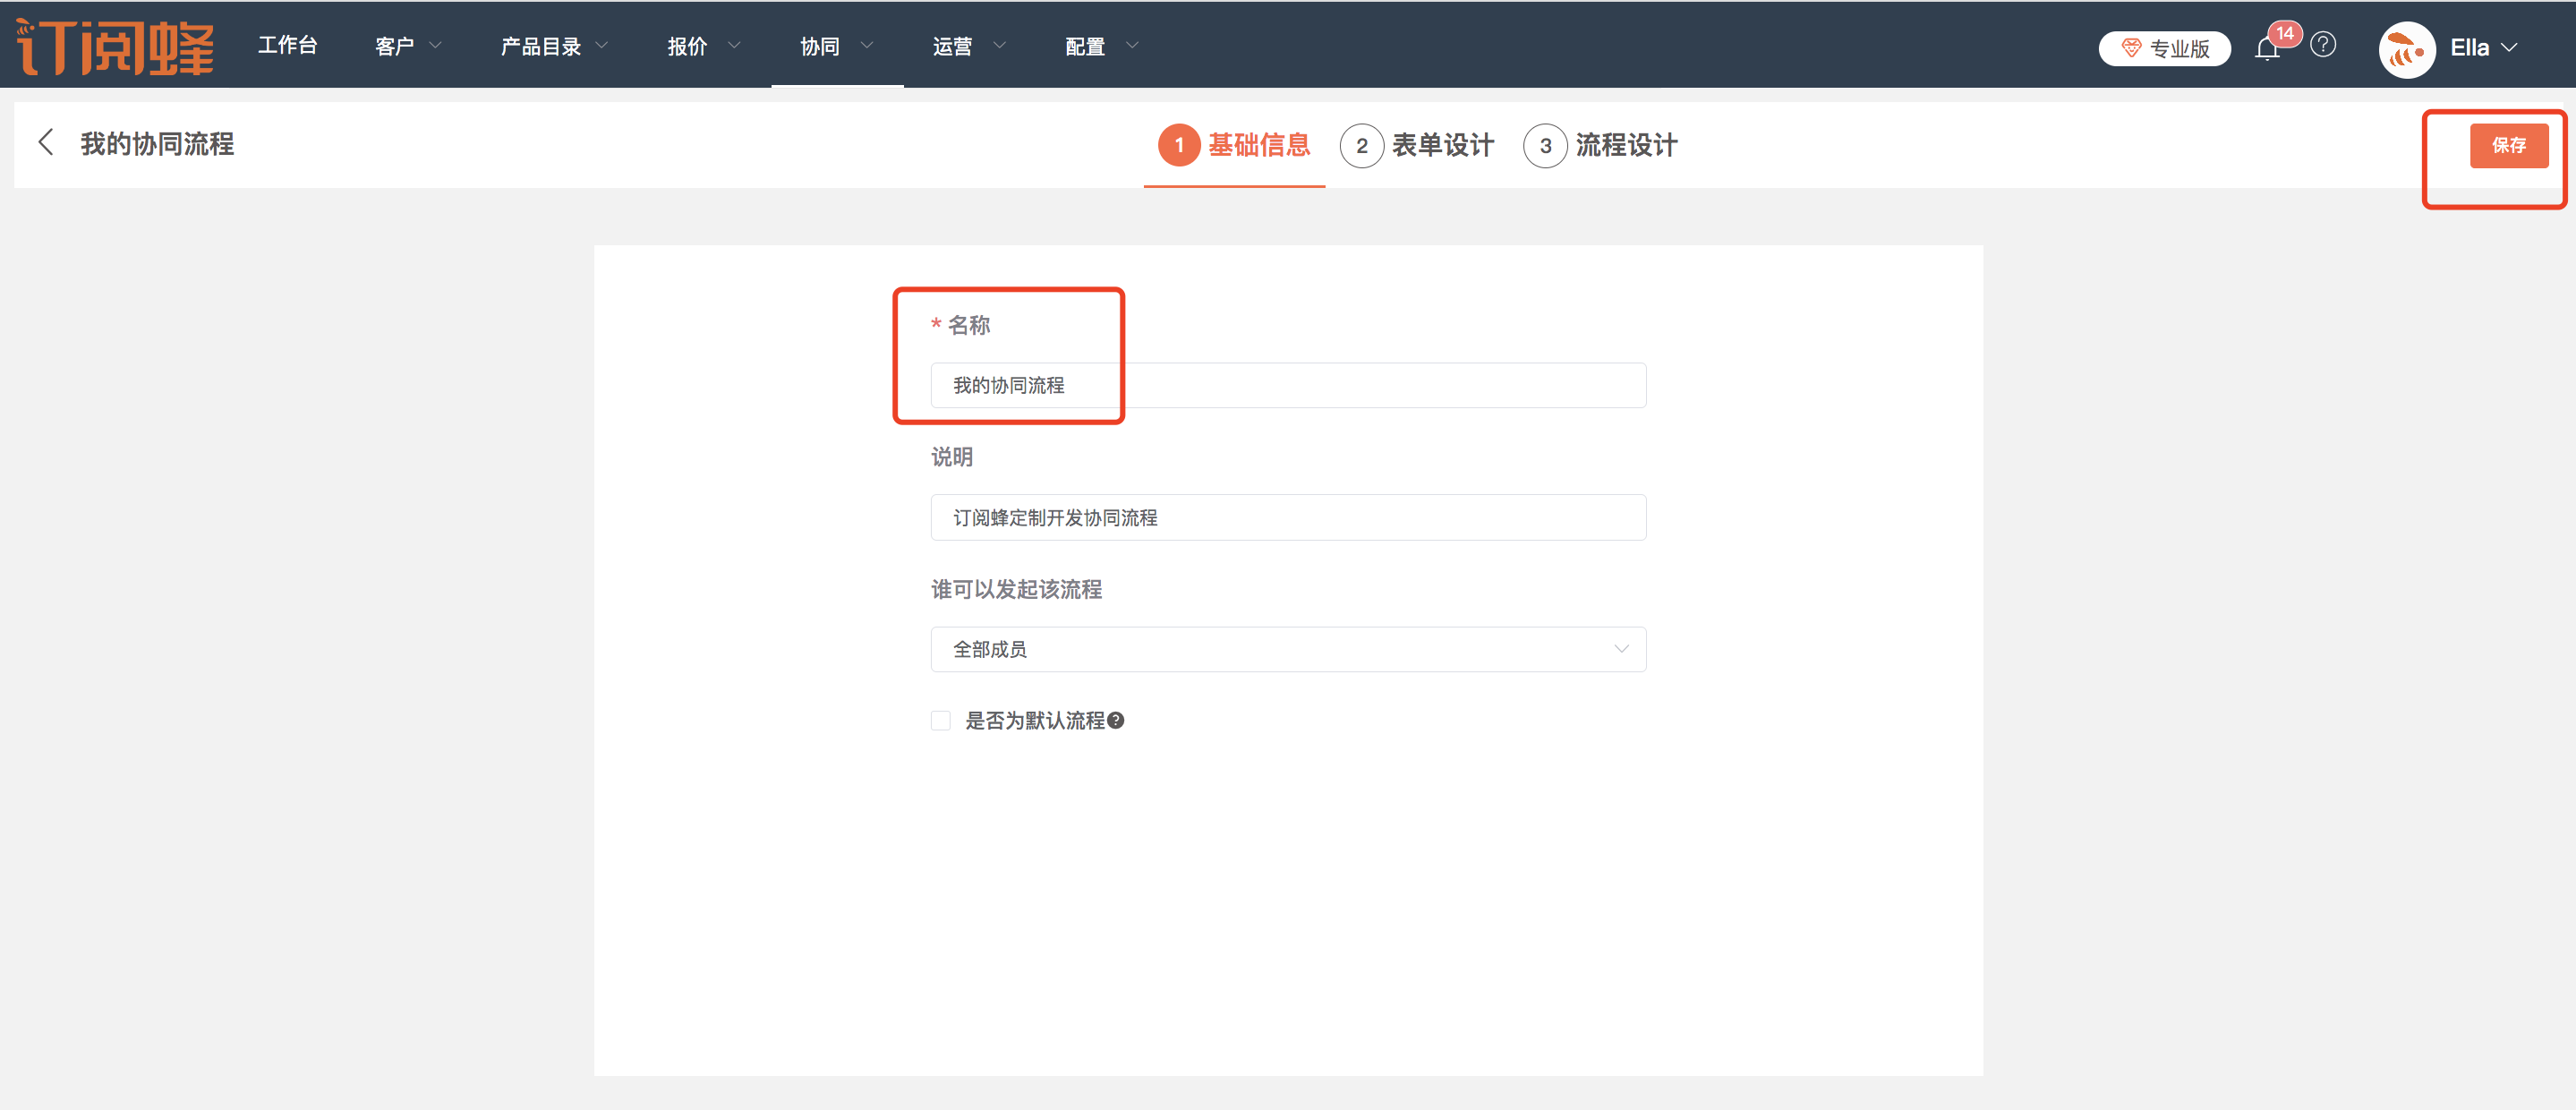Click the 保存 button
This screenshot has width=2576, height=1110.
(x=2508, y=146)
